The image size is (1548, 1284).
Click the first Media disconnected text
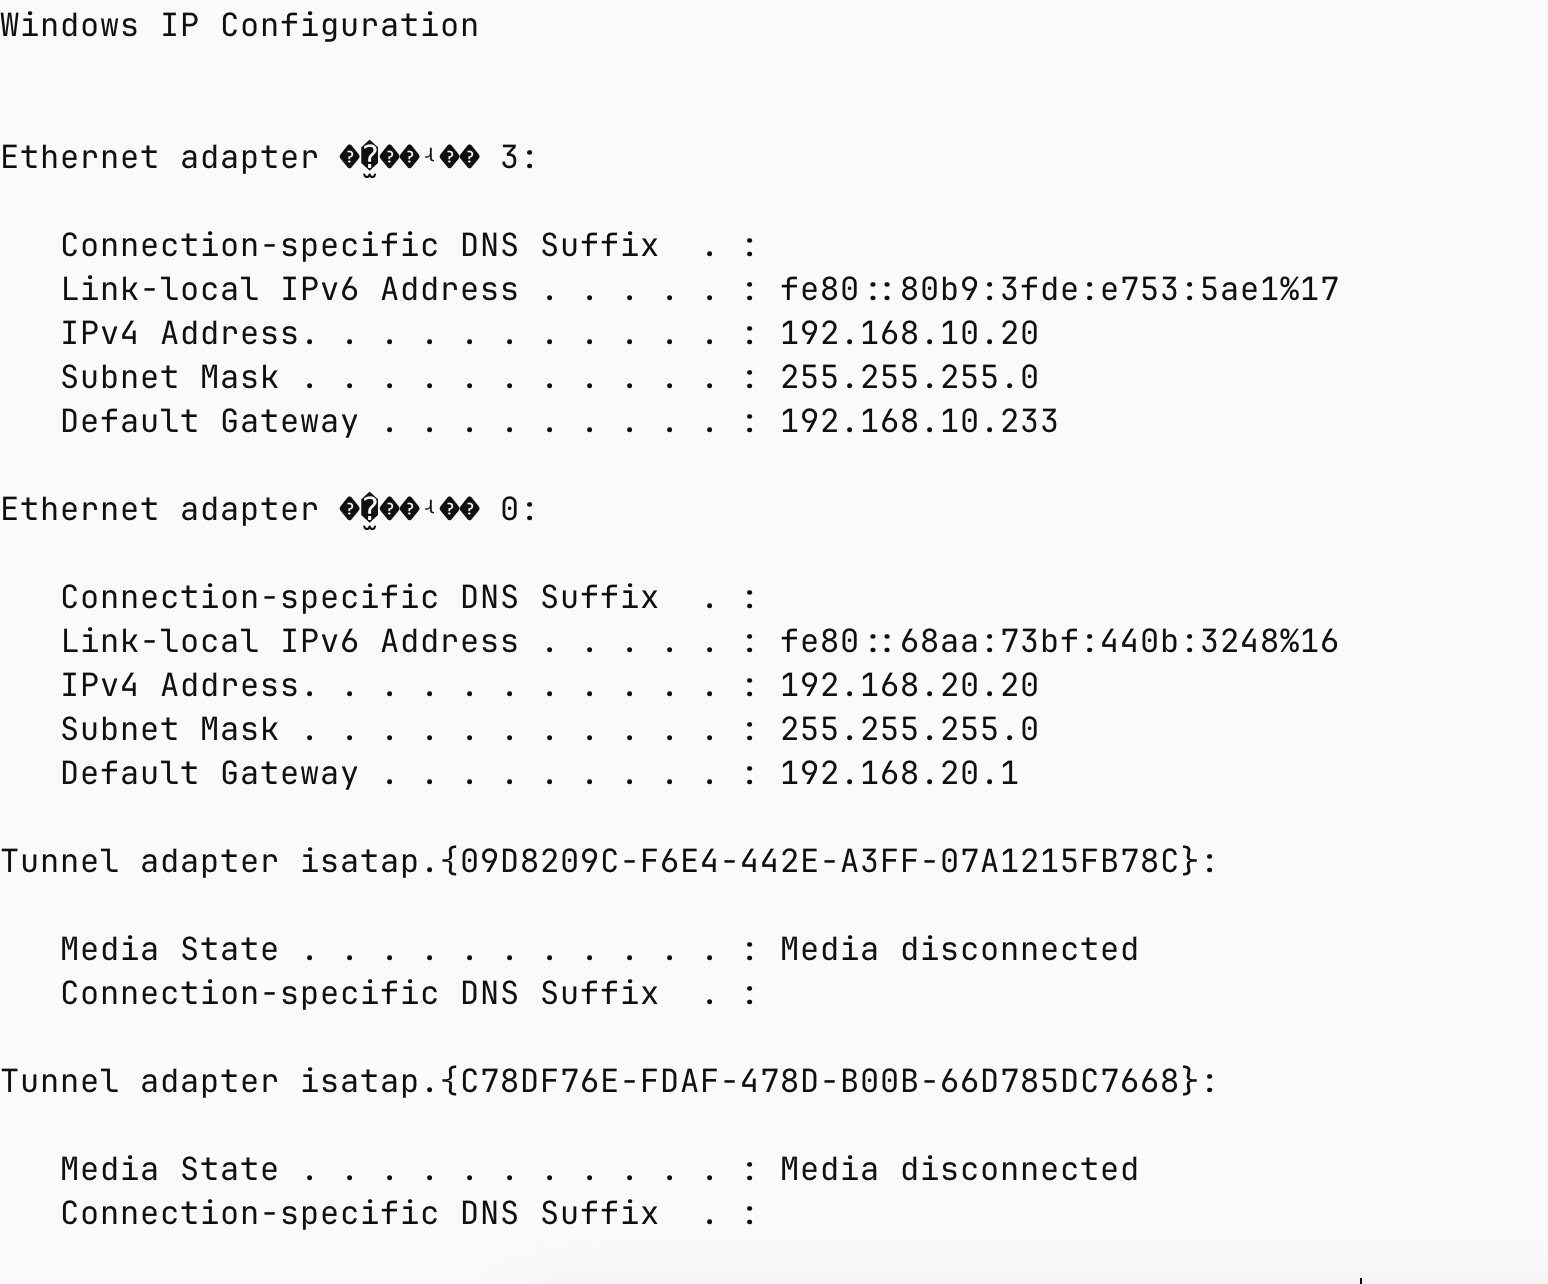(960, 950)
